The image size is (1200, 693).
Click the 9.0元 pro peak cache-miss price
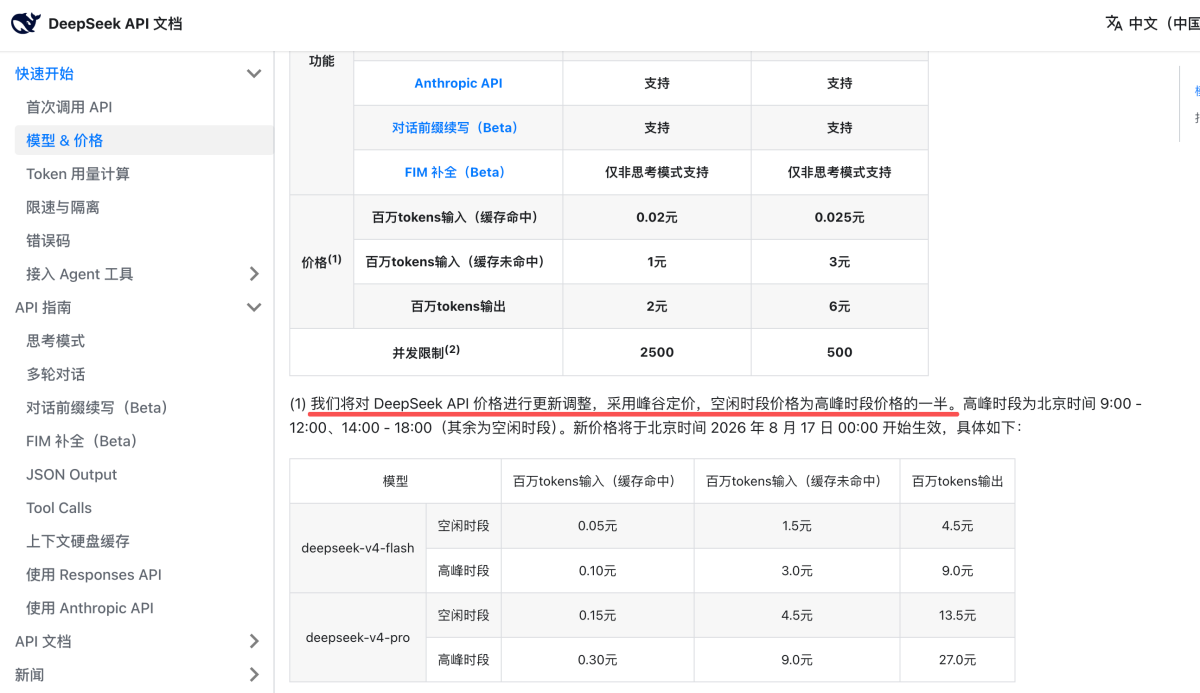pyautogui.click(x=797, y=660)
